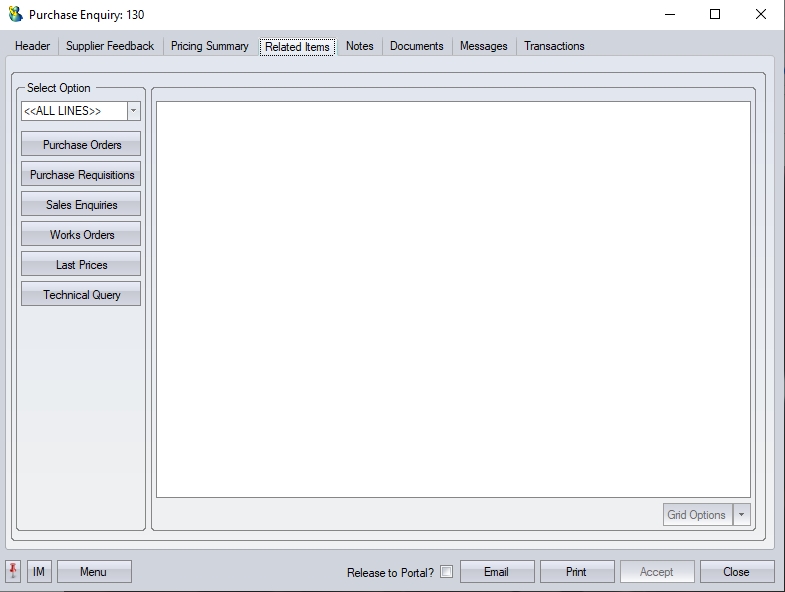Viewport: 785px width, 592px height.
Task: Expand the Grid Options dropdown arrow
Action: click(741, 515)
